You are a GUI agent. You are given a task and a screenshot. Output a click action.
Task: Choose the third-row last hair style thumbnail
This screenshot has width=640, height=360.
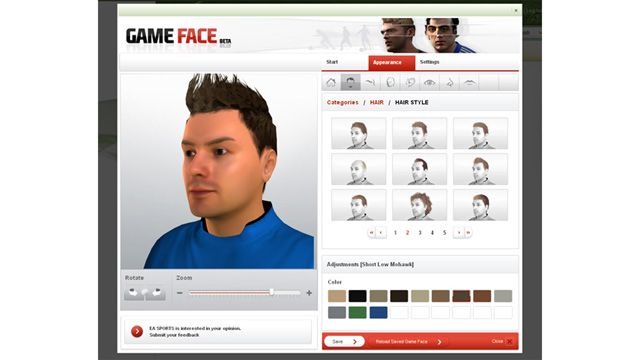tap(480, 205)
